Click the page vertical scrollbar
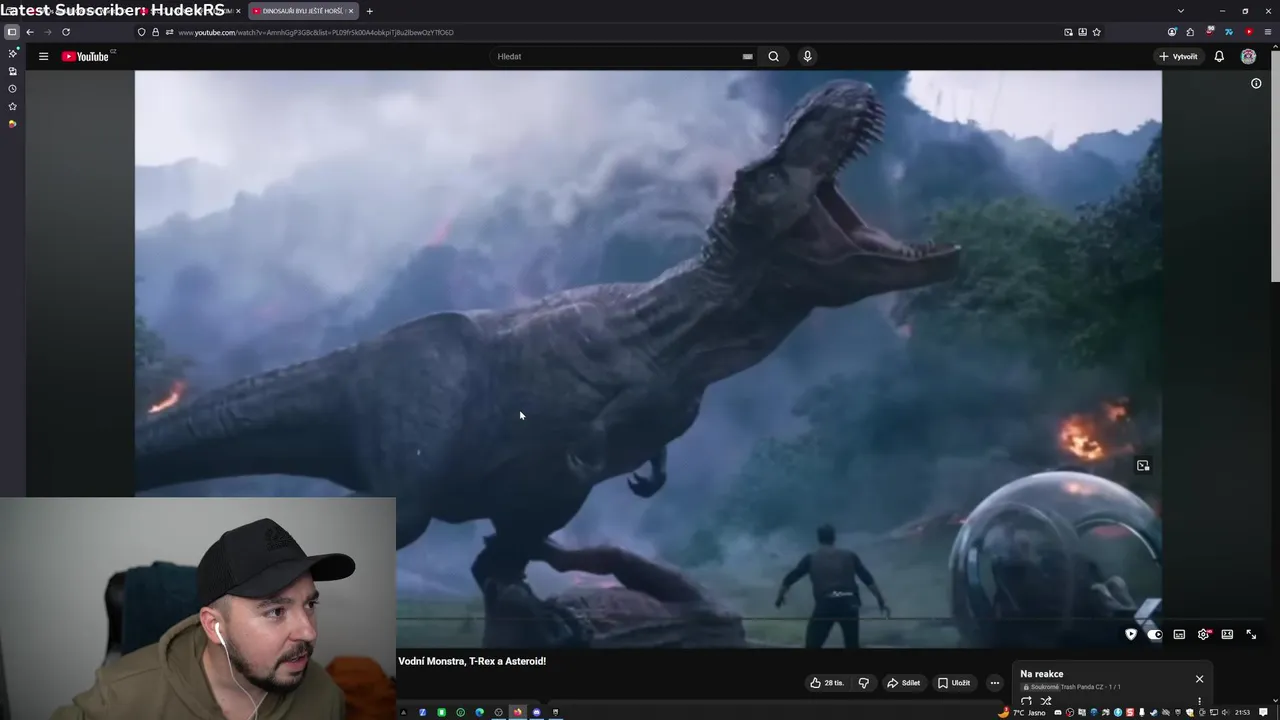The width and height of the screenshot is (1280, 720). coord(1275,165)
